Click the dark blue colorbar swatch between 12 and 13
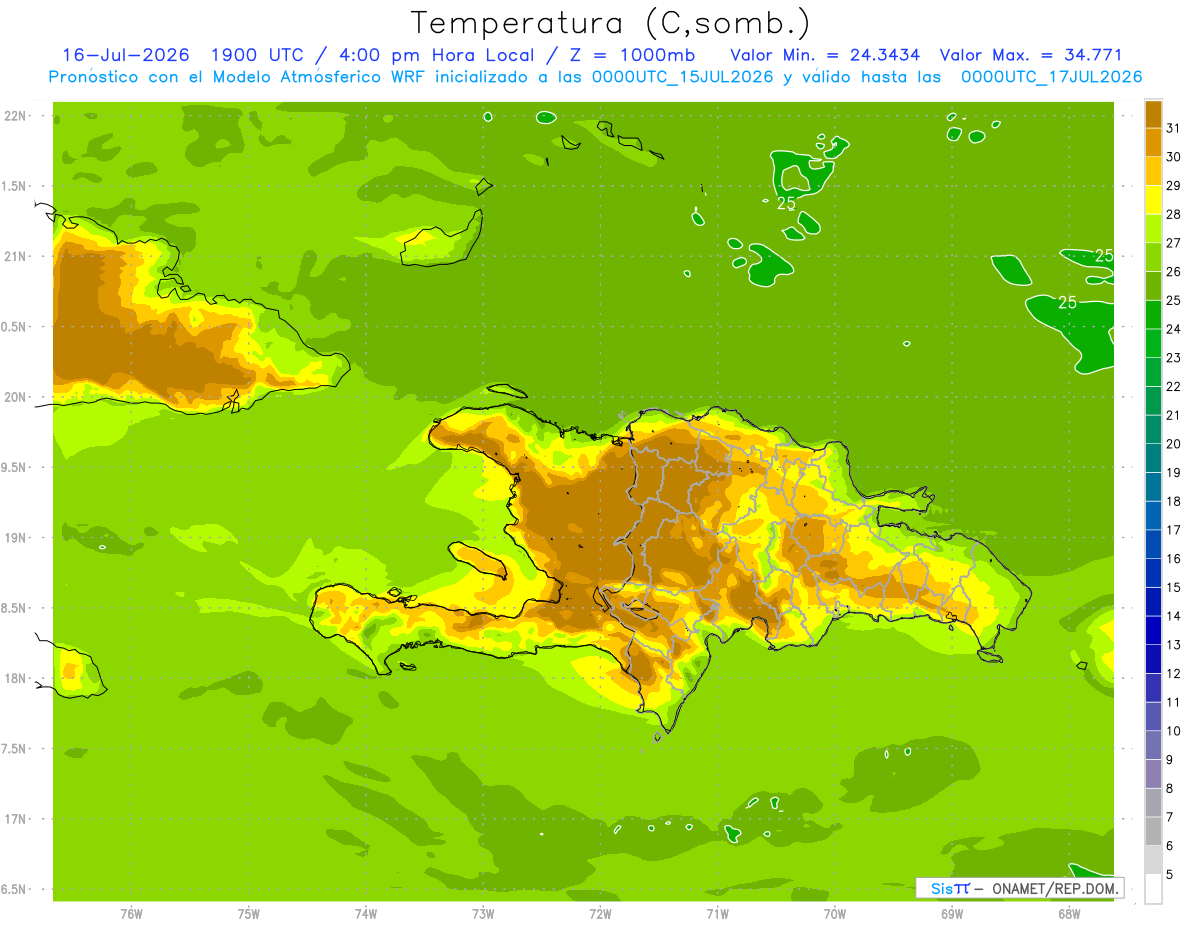 point(1153,660)
